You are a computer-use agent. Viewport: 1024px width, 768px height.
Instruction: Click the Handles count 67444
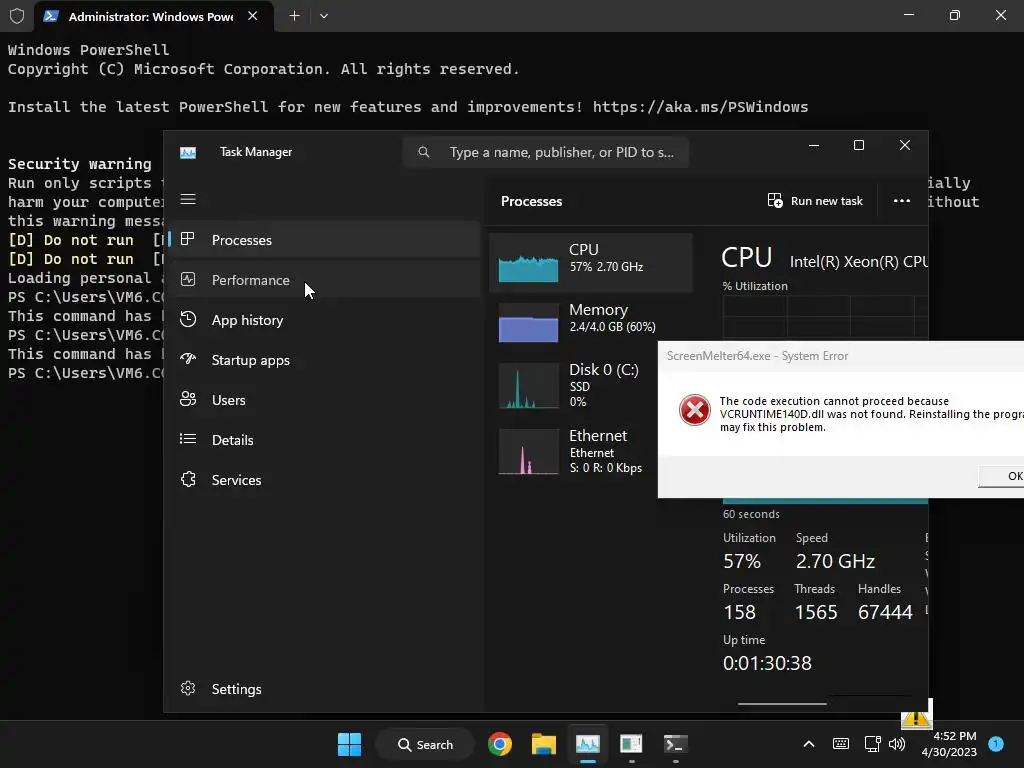pyautogui.click(x=885, y=612)
